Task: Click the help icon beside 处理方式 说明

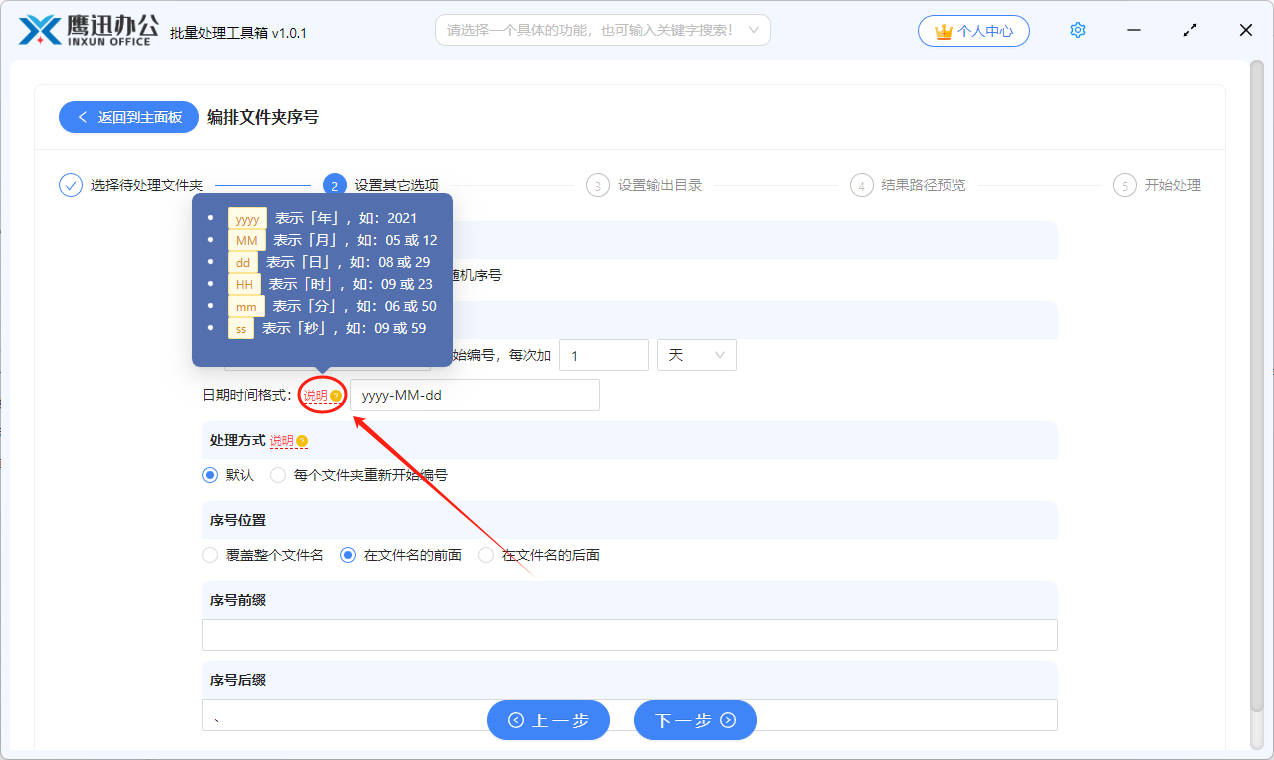Action: click(302, 441)
